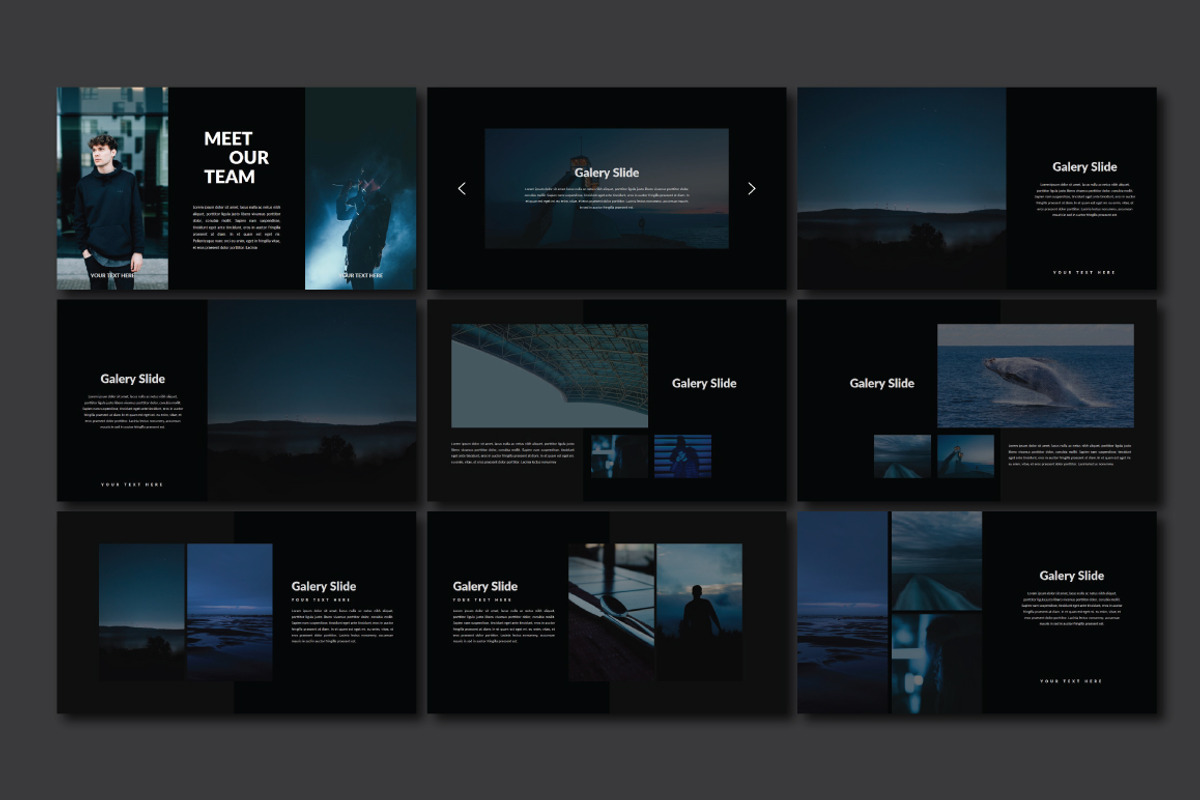Select the breaching whale photo
This screenshot has height=800, width=1200.
click(x=1036, y=376)
